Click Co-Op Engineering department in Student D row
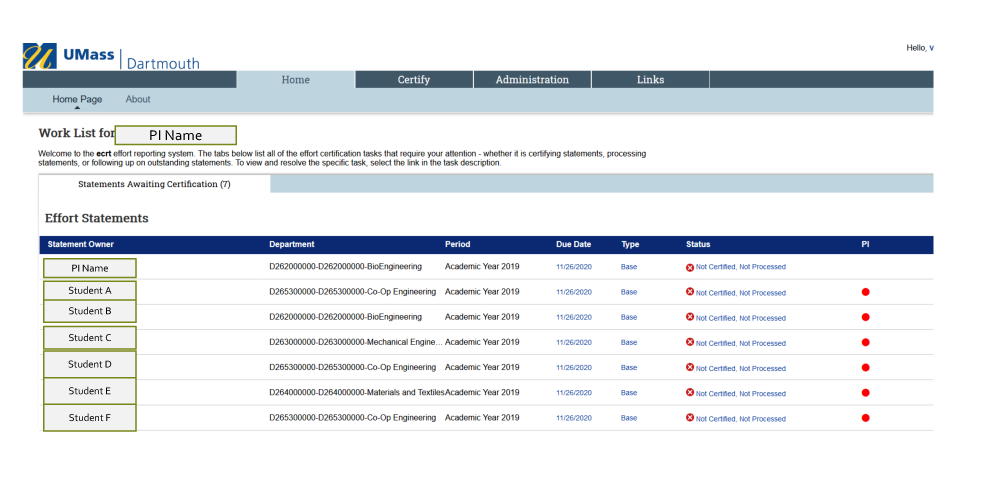Screen dimensions: 996x500 tap(353, 367)
